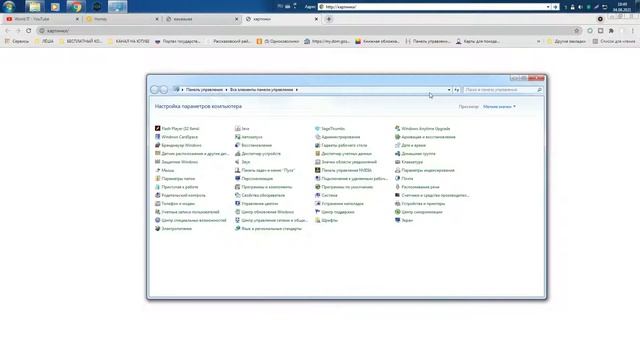Open Язык и региональные стандарты item
The height and width of the screenshot is (360, 640).
tap(269, 229)
